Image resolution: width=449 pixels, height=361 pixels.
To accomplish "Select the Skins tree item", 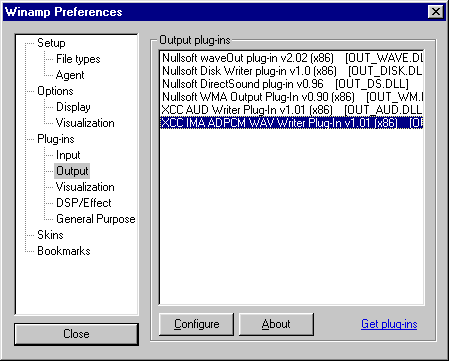I will [50, 235].
